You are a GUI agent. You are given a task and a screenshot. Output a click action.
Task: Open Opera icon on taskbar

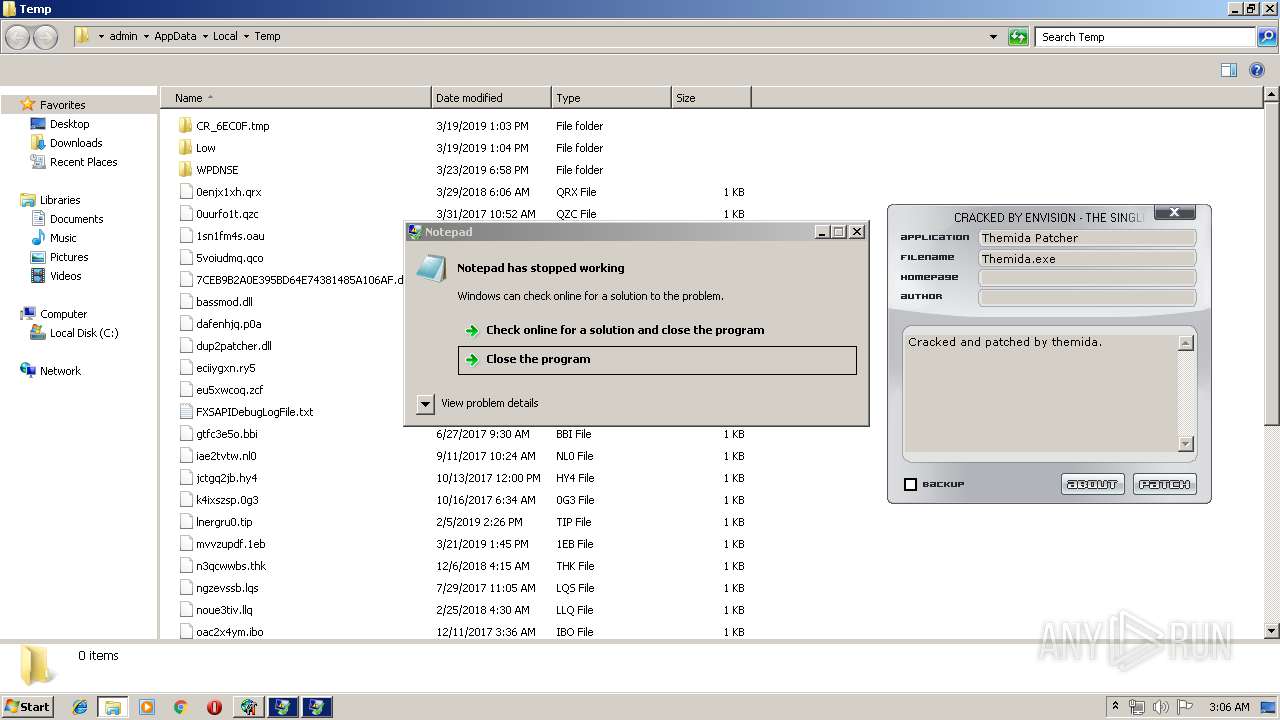[214, 707]
